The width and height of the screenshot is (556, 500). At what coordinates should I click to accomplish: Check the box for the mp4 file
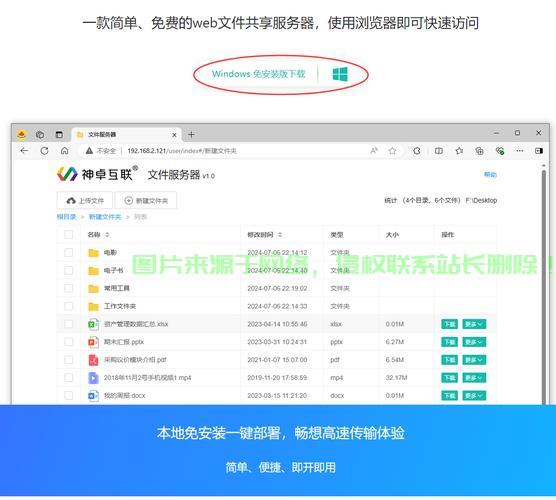68,377
